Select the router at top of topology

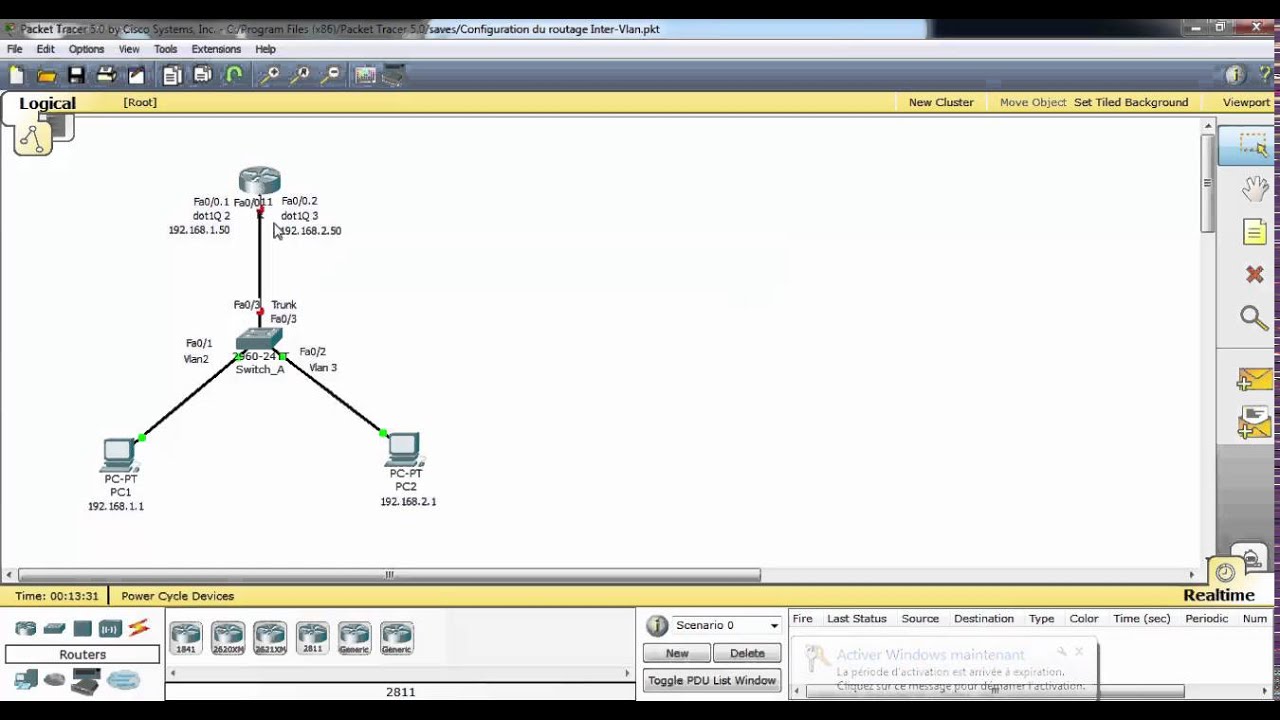coord(260,180)
